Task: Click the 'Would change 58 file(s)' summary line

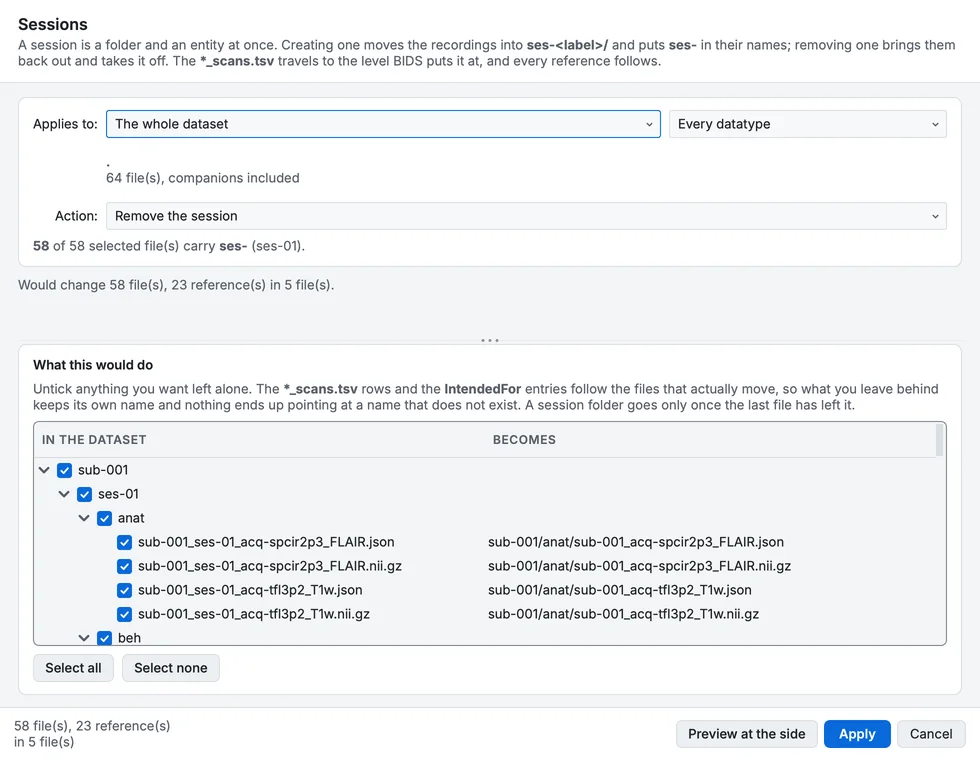Action: coord(176,285)
